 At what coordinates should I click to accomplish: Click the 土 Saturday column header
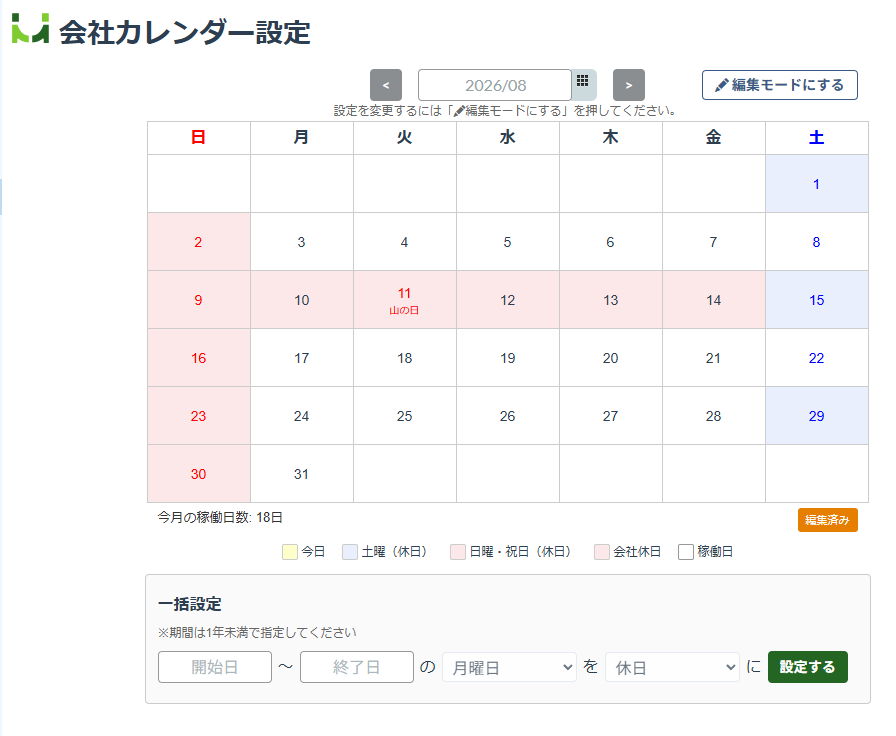pos(817,138)
